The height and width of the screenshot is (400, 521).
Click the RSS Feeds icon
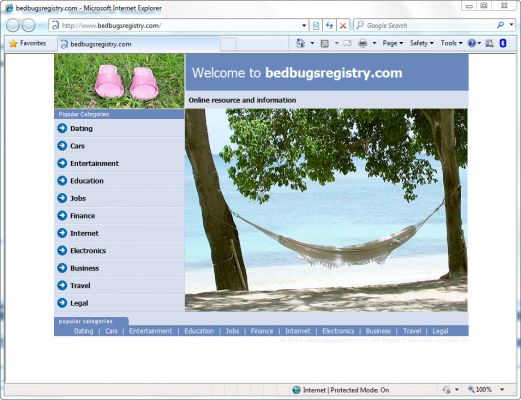click(x=324, y=43)
